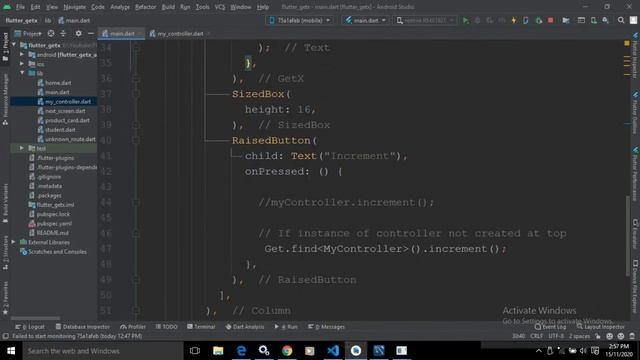This screenshot has width=640, height=360.
Task: Expand the android folder node
Action: click(x=22, y=54)
